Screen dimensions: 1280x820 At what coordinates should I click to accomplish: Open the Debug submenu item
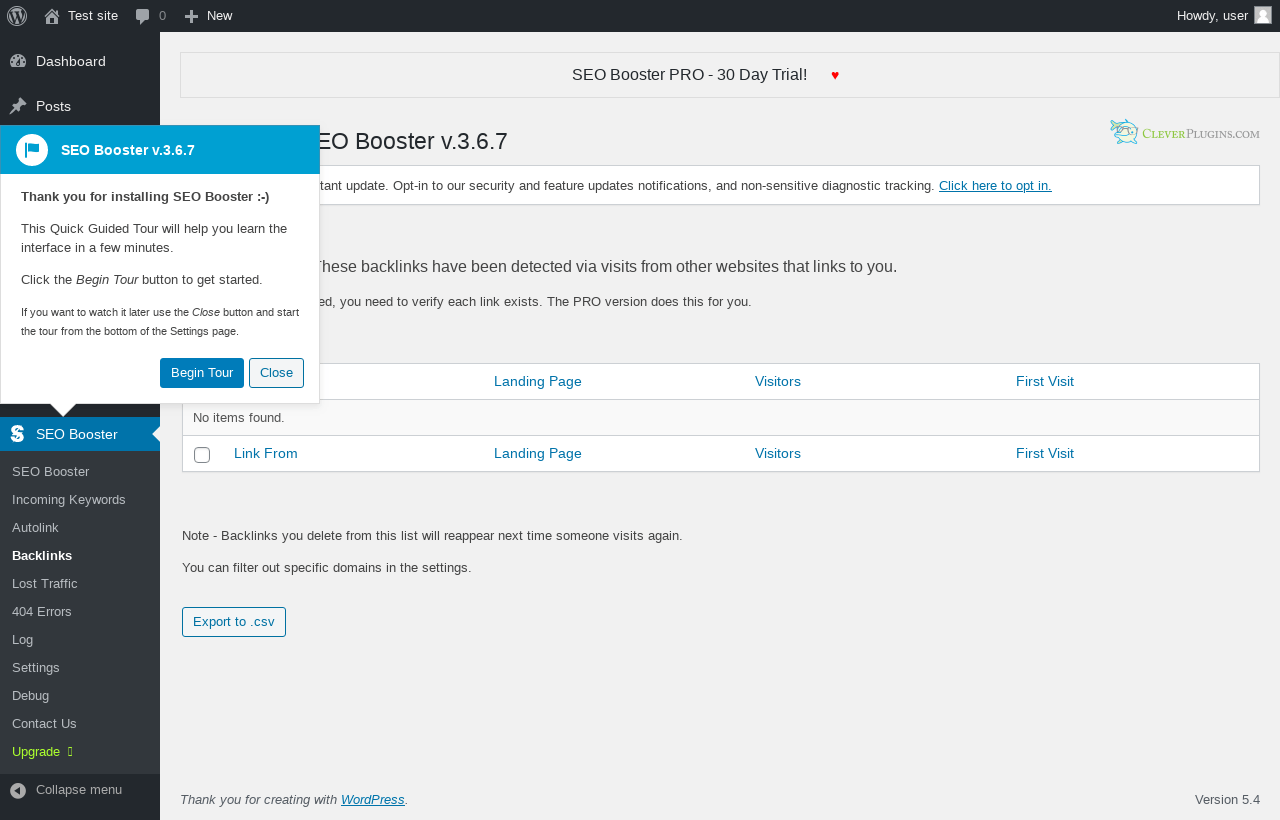31,695
